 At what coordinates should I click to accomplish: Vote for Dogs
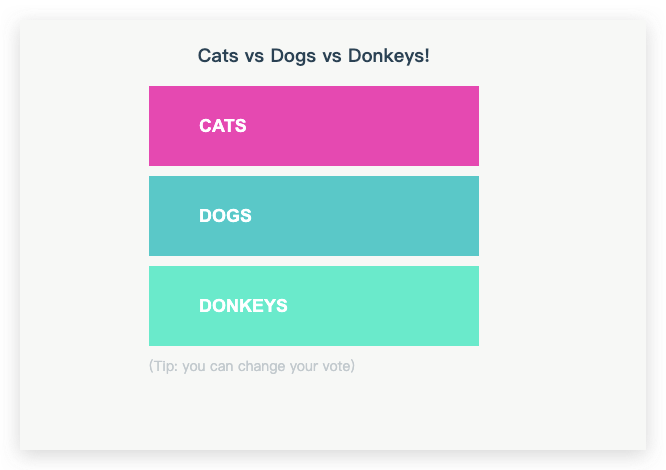(x=313, y=216)
